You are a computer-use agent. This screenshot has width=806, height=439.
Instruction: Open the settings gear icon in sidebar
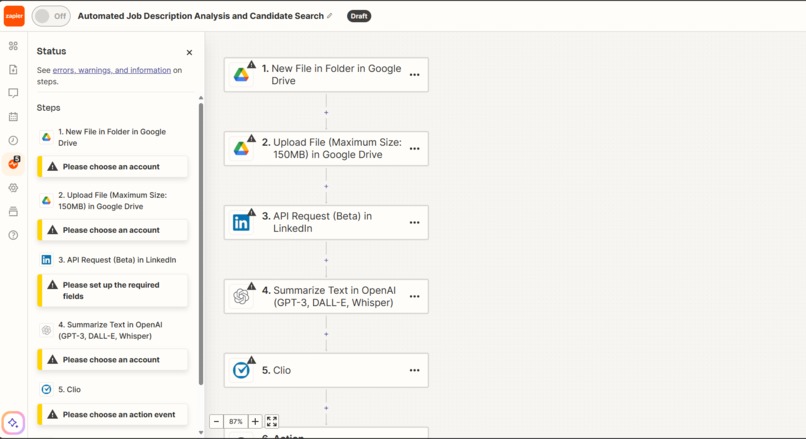(x=13, y=188)
